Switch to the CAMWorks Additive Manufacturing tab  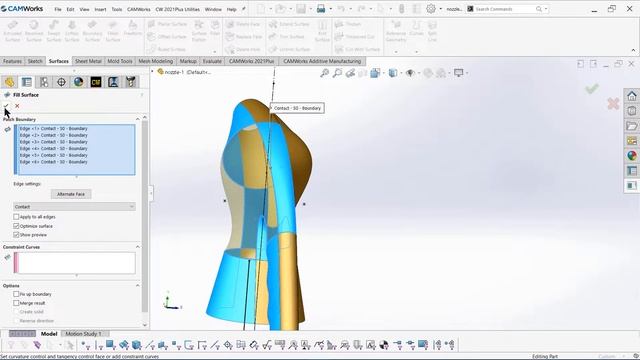322,61
